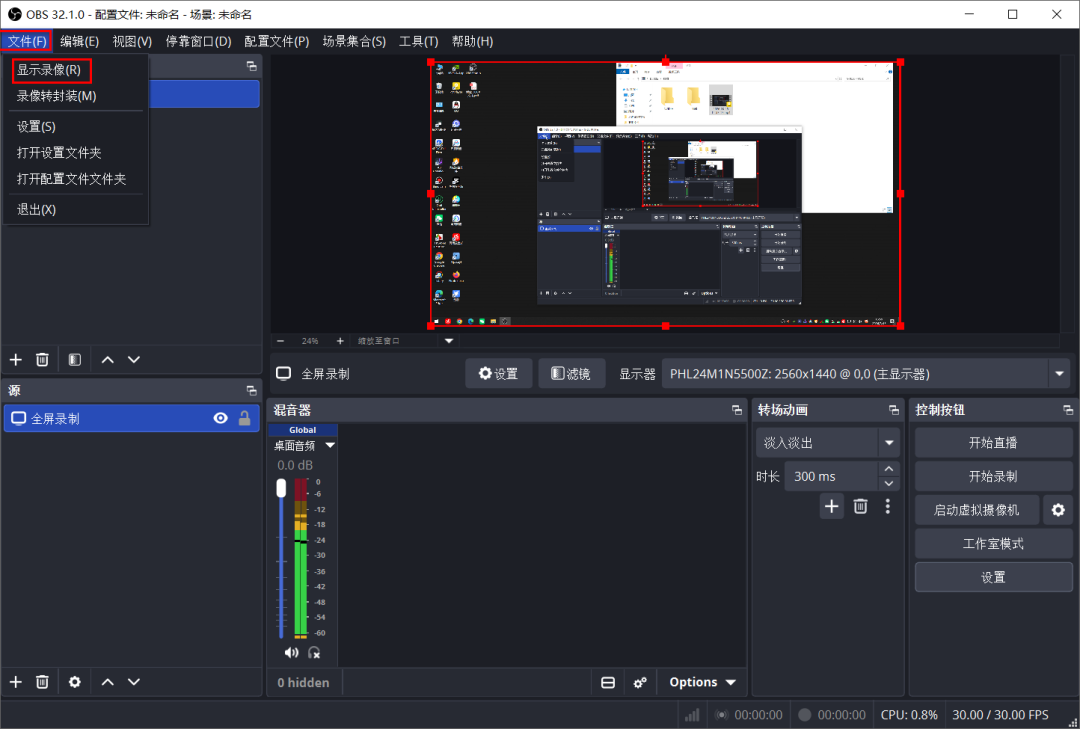
Task: Click the mixer layout toggle icon
Action: point(607,682)
